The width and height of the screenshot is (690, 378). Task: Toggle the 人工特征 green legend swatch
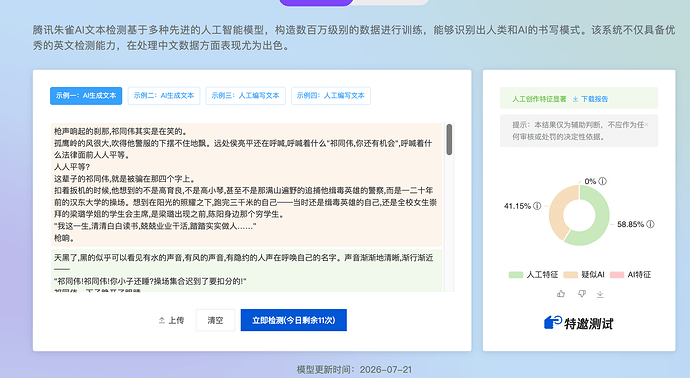coord(516,275)
